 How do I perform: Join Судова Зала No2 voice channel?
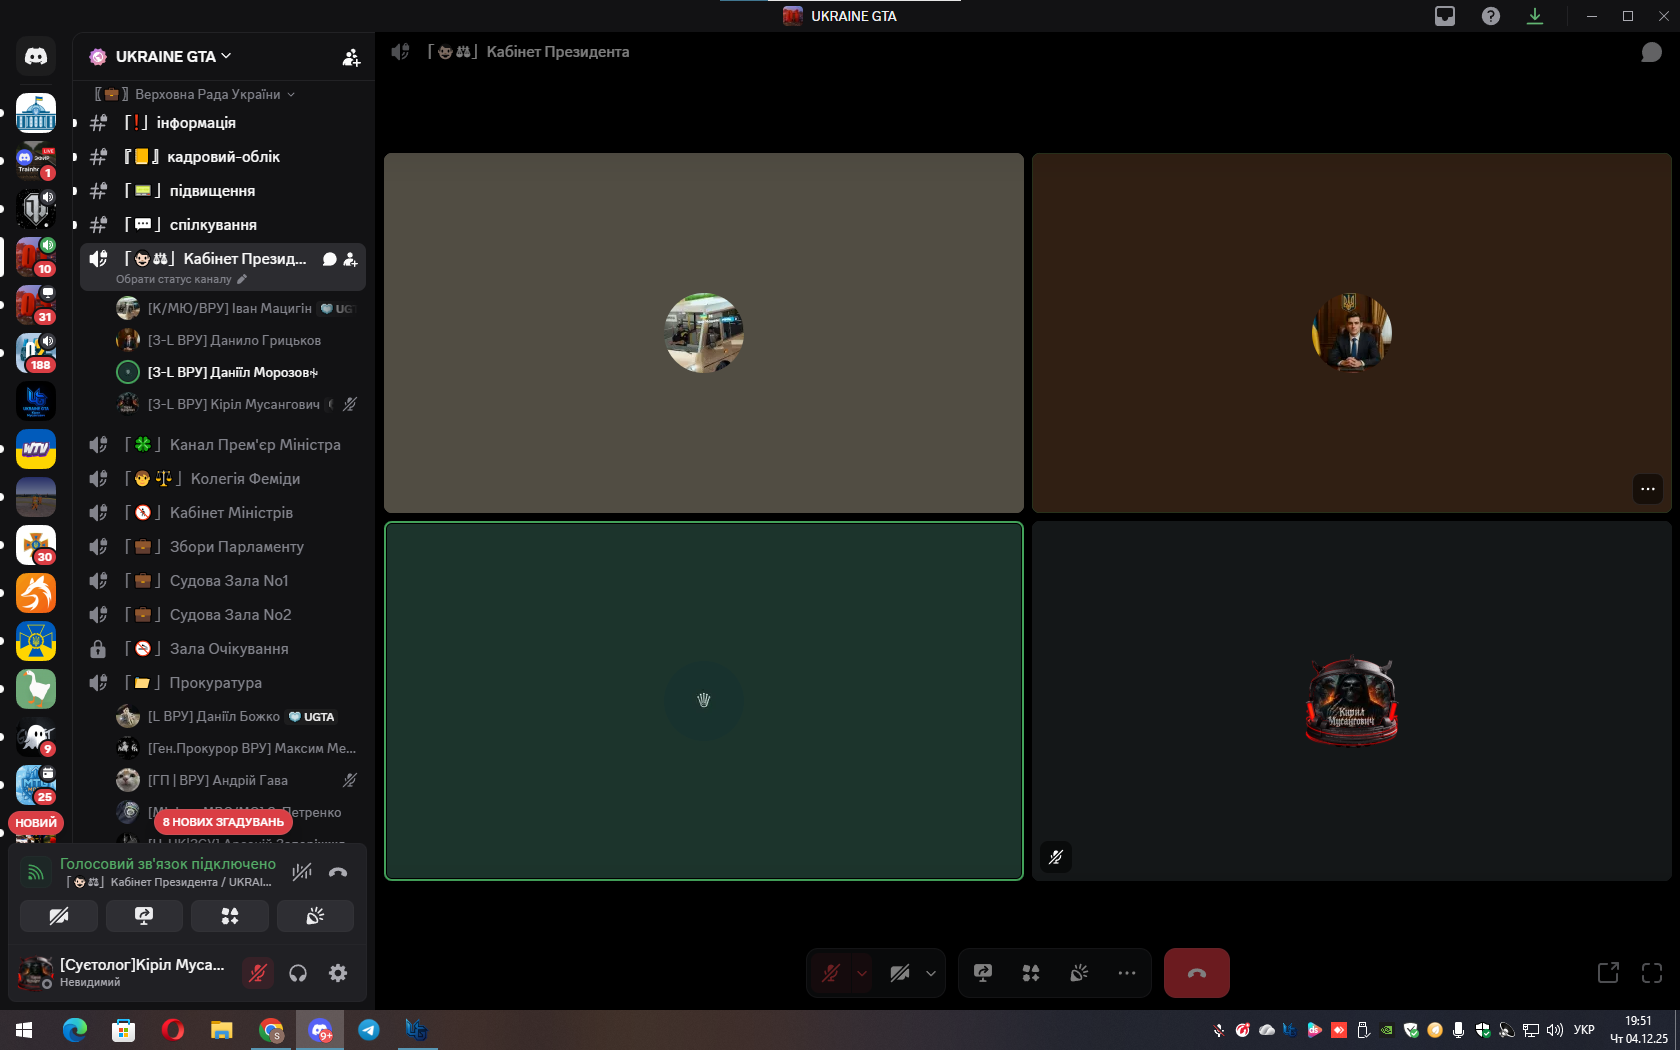[223, 615]
